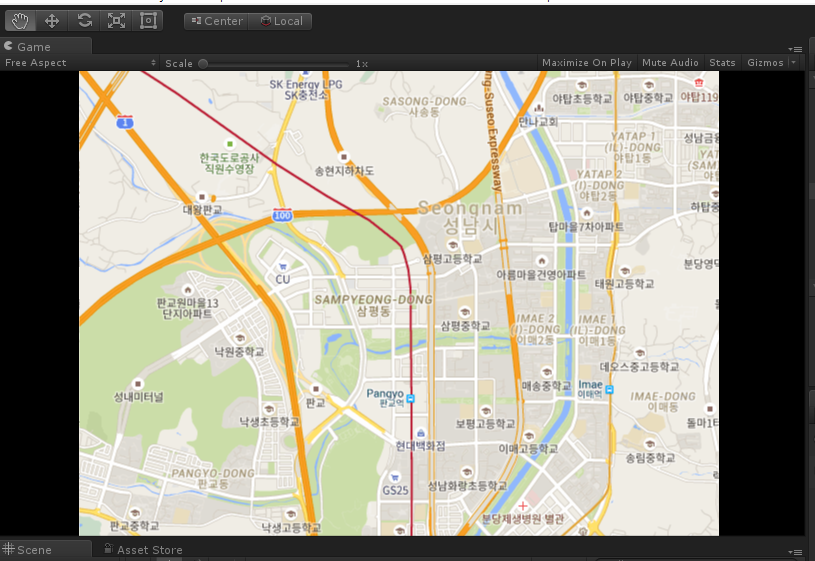Select the Rect transform tool
This screenshot has width=815, height=561.
click(x=148, y=21)
